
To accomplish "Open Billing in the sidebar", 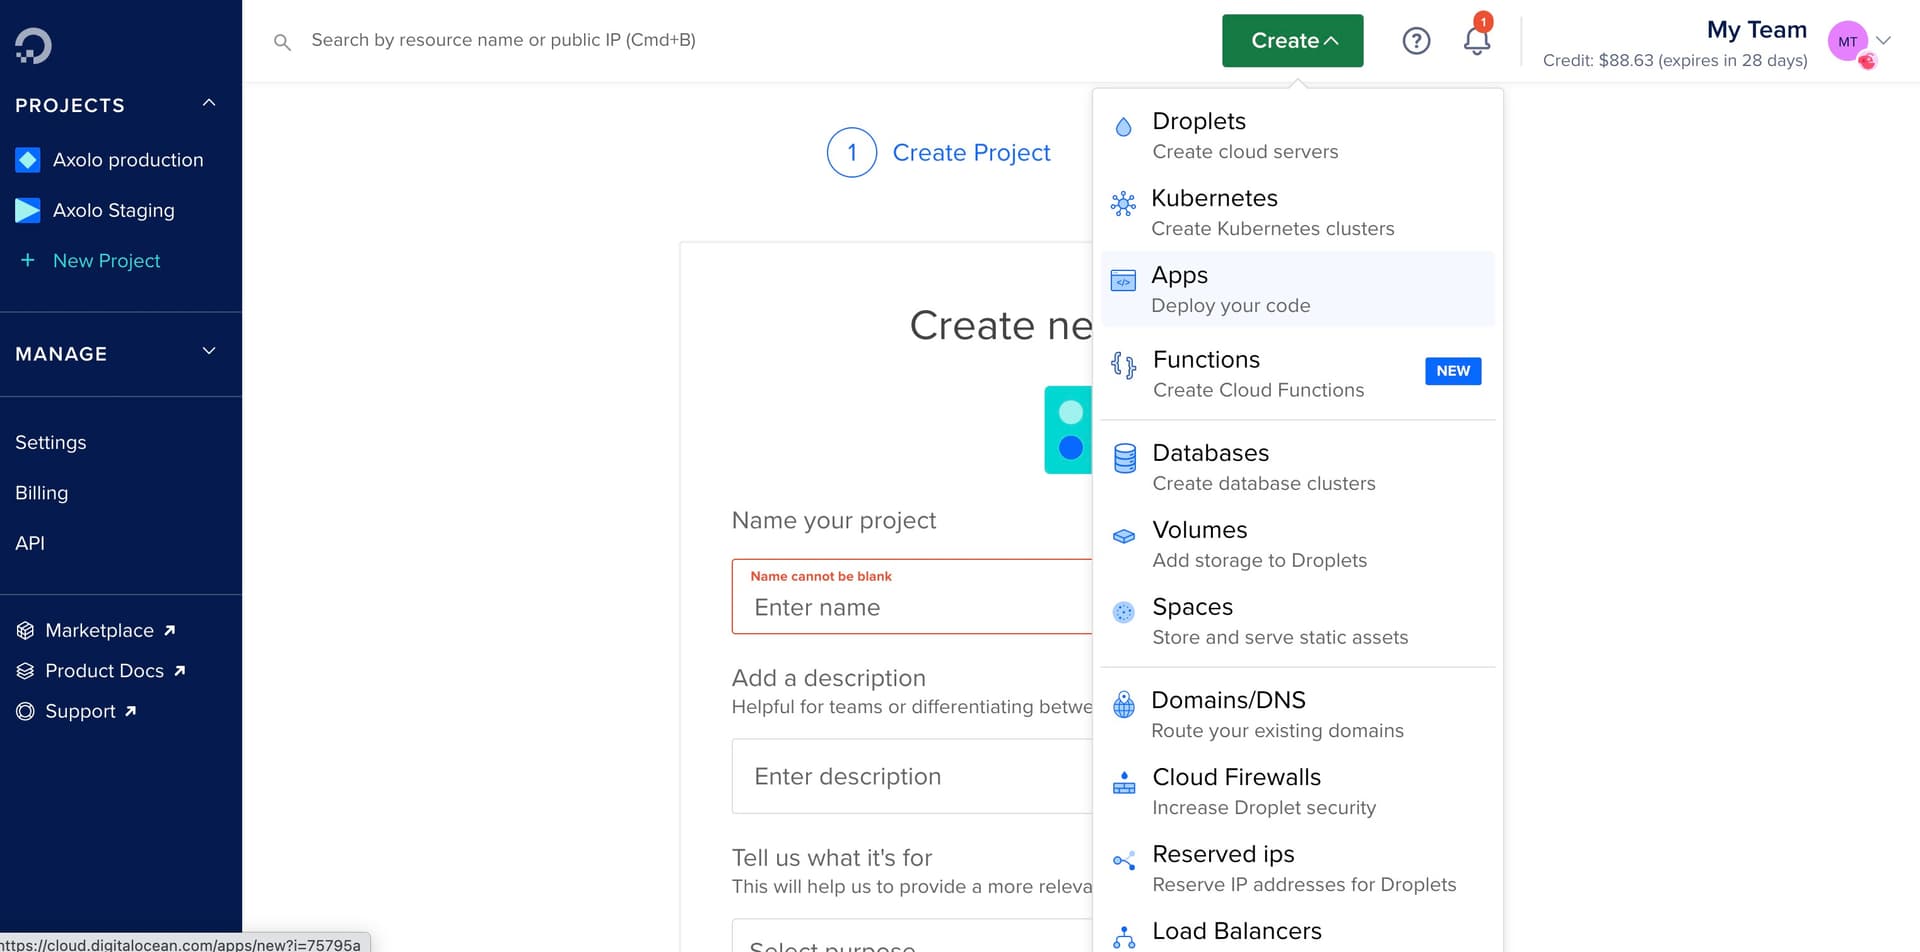I will (42, 493).
